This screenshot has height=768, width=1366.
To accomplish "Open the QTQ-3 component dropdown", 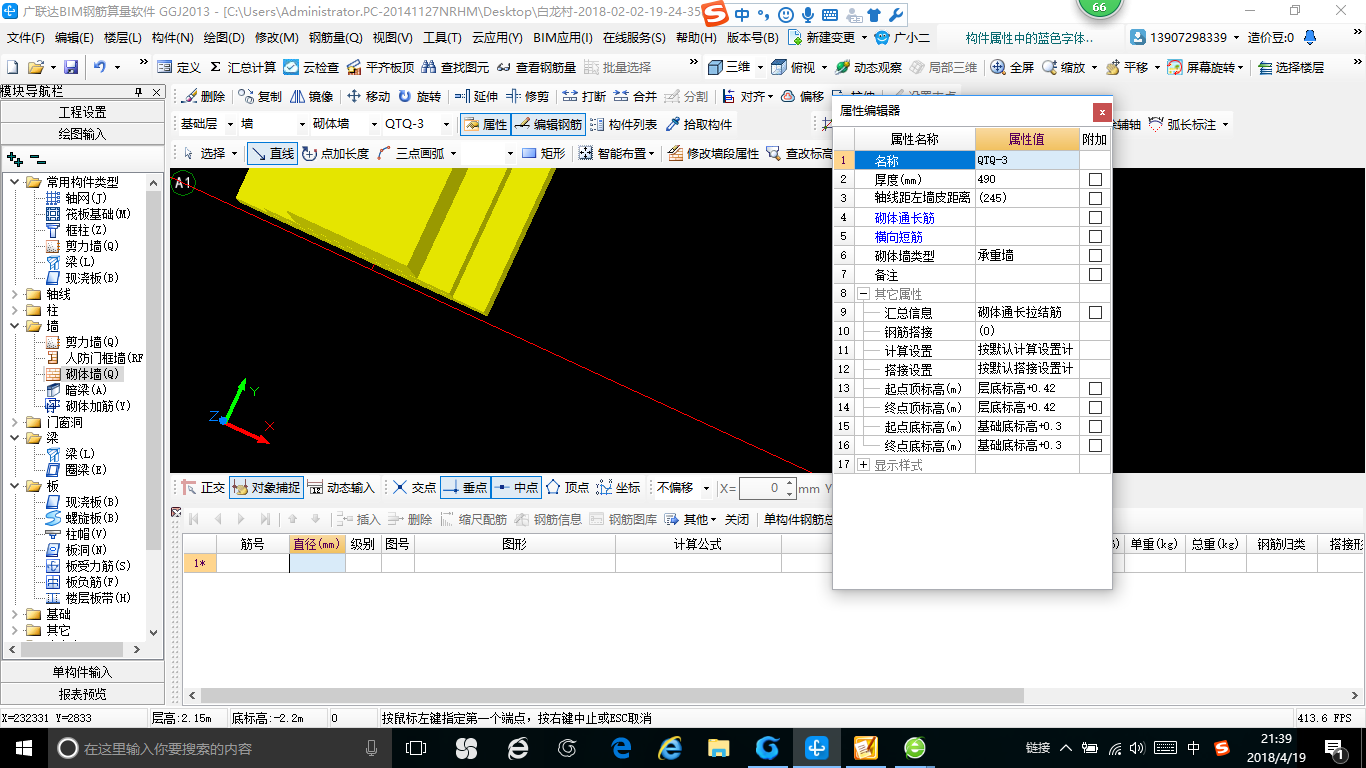I will point(444,125).
